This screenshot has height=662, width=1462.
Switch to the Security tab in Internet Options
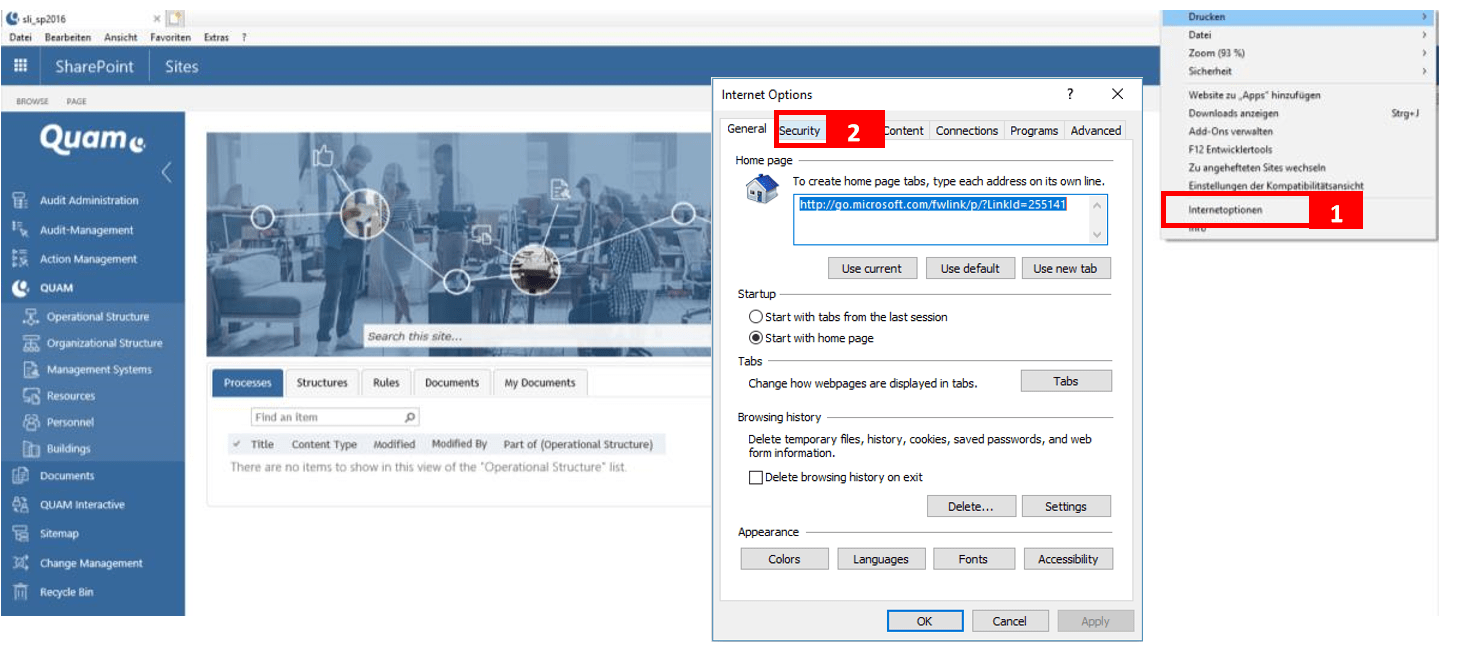pyautogui.click(x=799, y=130)
